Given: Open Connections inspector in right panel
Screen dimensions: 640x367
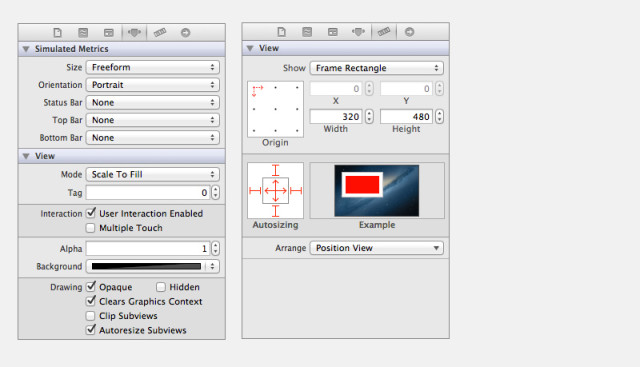Looking at the screenshot, I should click(409, 32).
